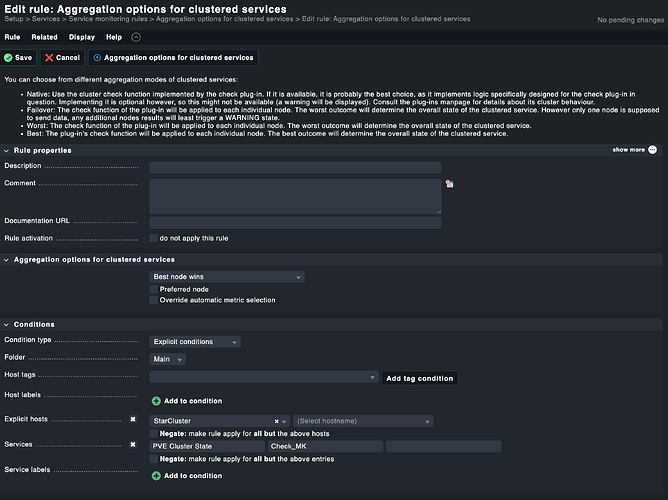Click the green Save checkmark icon
Screen dimensions: 668x500
click(x=9, y=58)
